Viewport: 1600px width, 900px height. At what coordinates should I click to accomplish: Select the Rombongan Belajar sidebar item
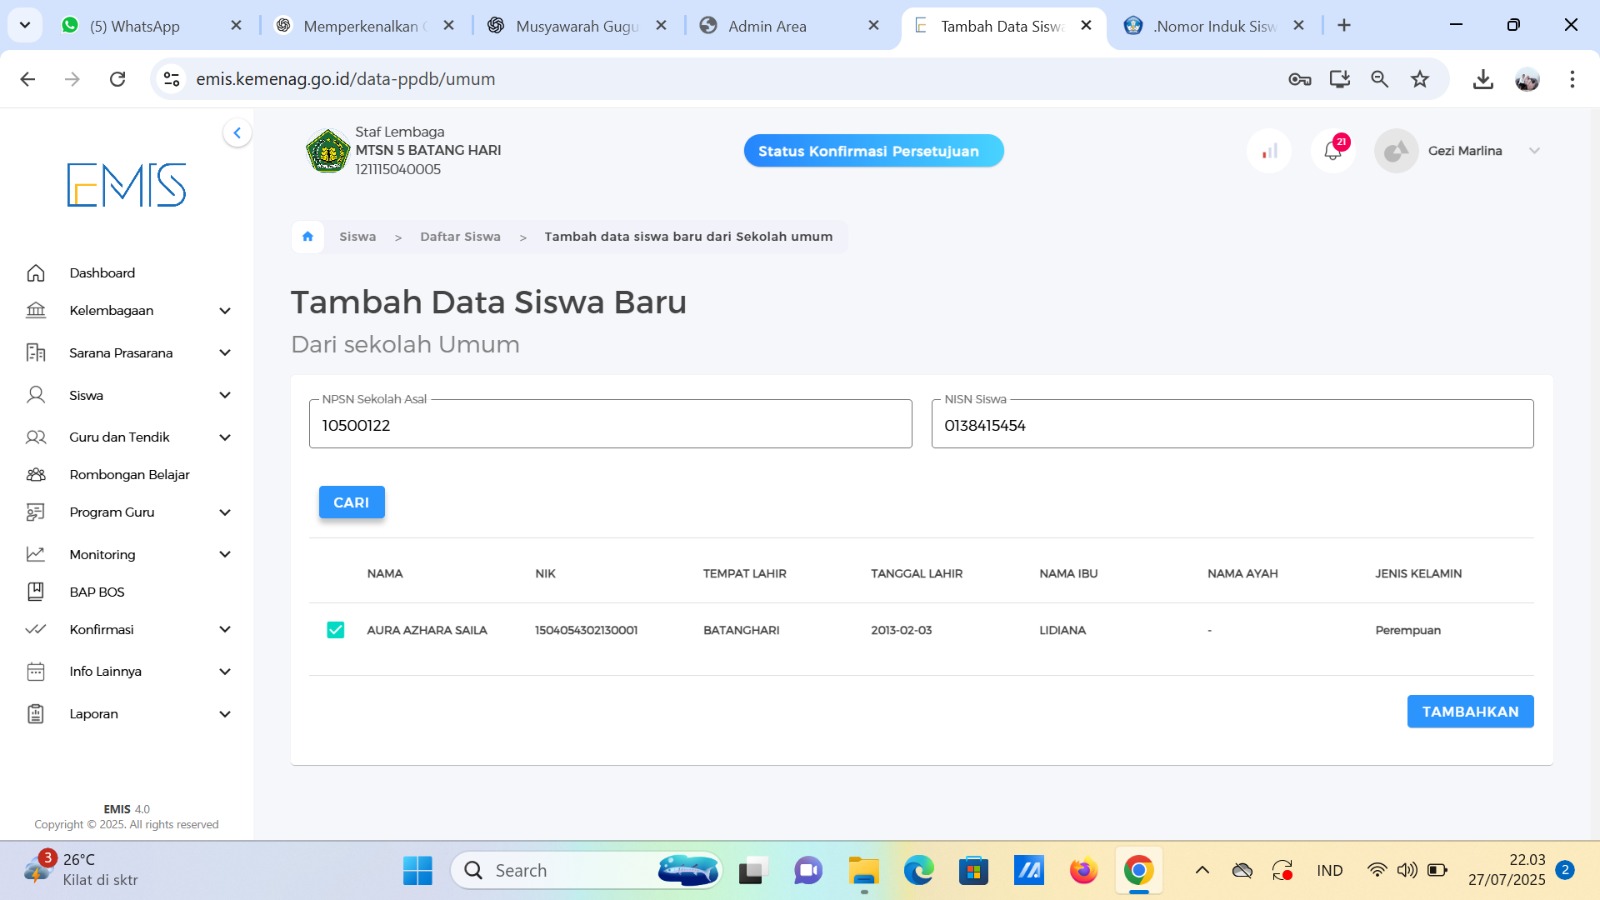(x=128, y=474)
